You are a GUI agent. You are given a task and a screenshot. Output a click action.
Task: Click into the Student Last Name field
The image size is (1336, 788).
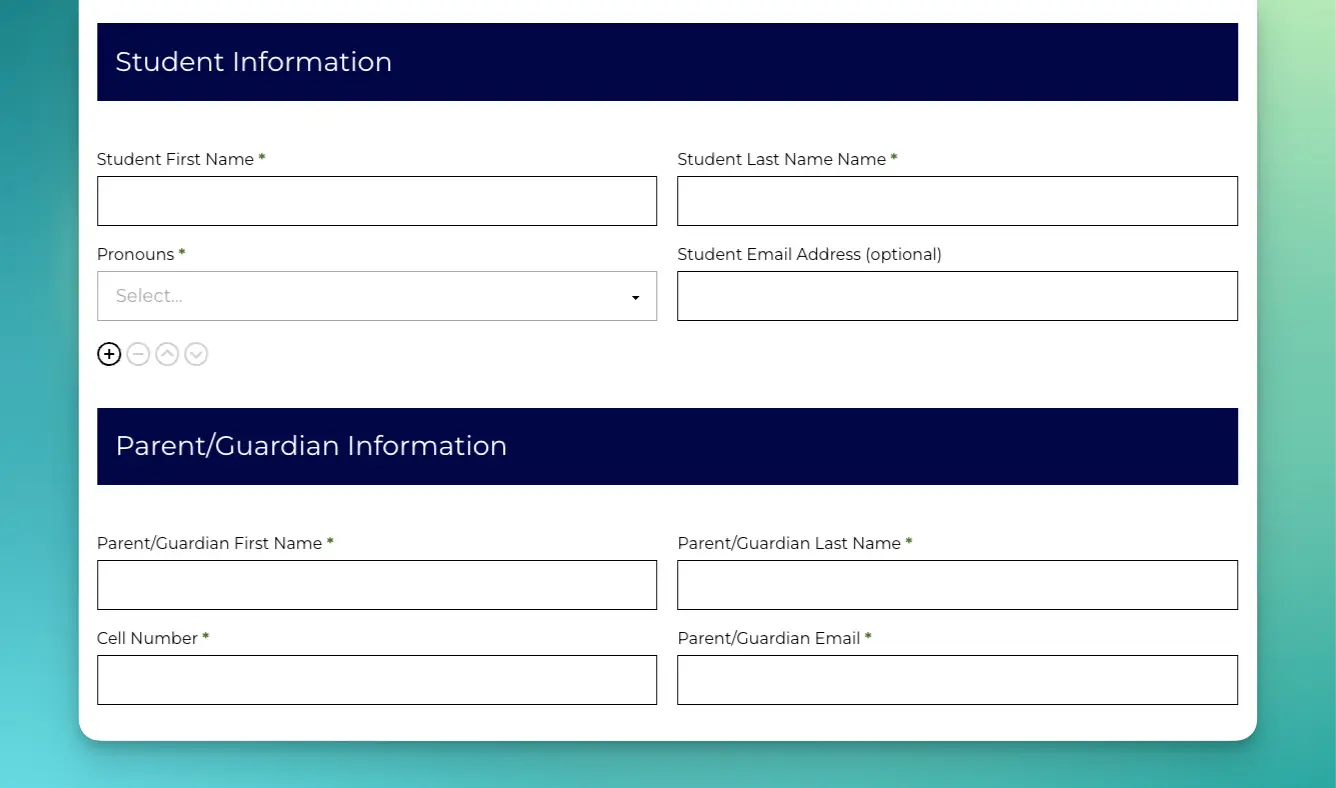point(957,201)
